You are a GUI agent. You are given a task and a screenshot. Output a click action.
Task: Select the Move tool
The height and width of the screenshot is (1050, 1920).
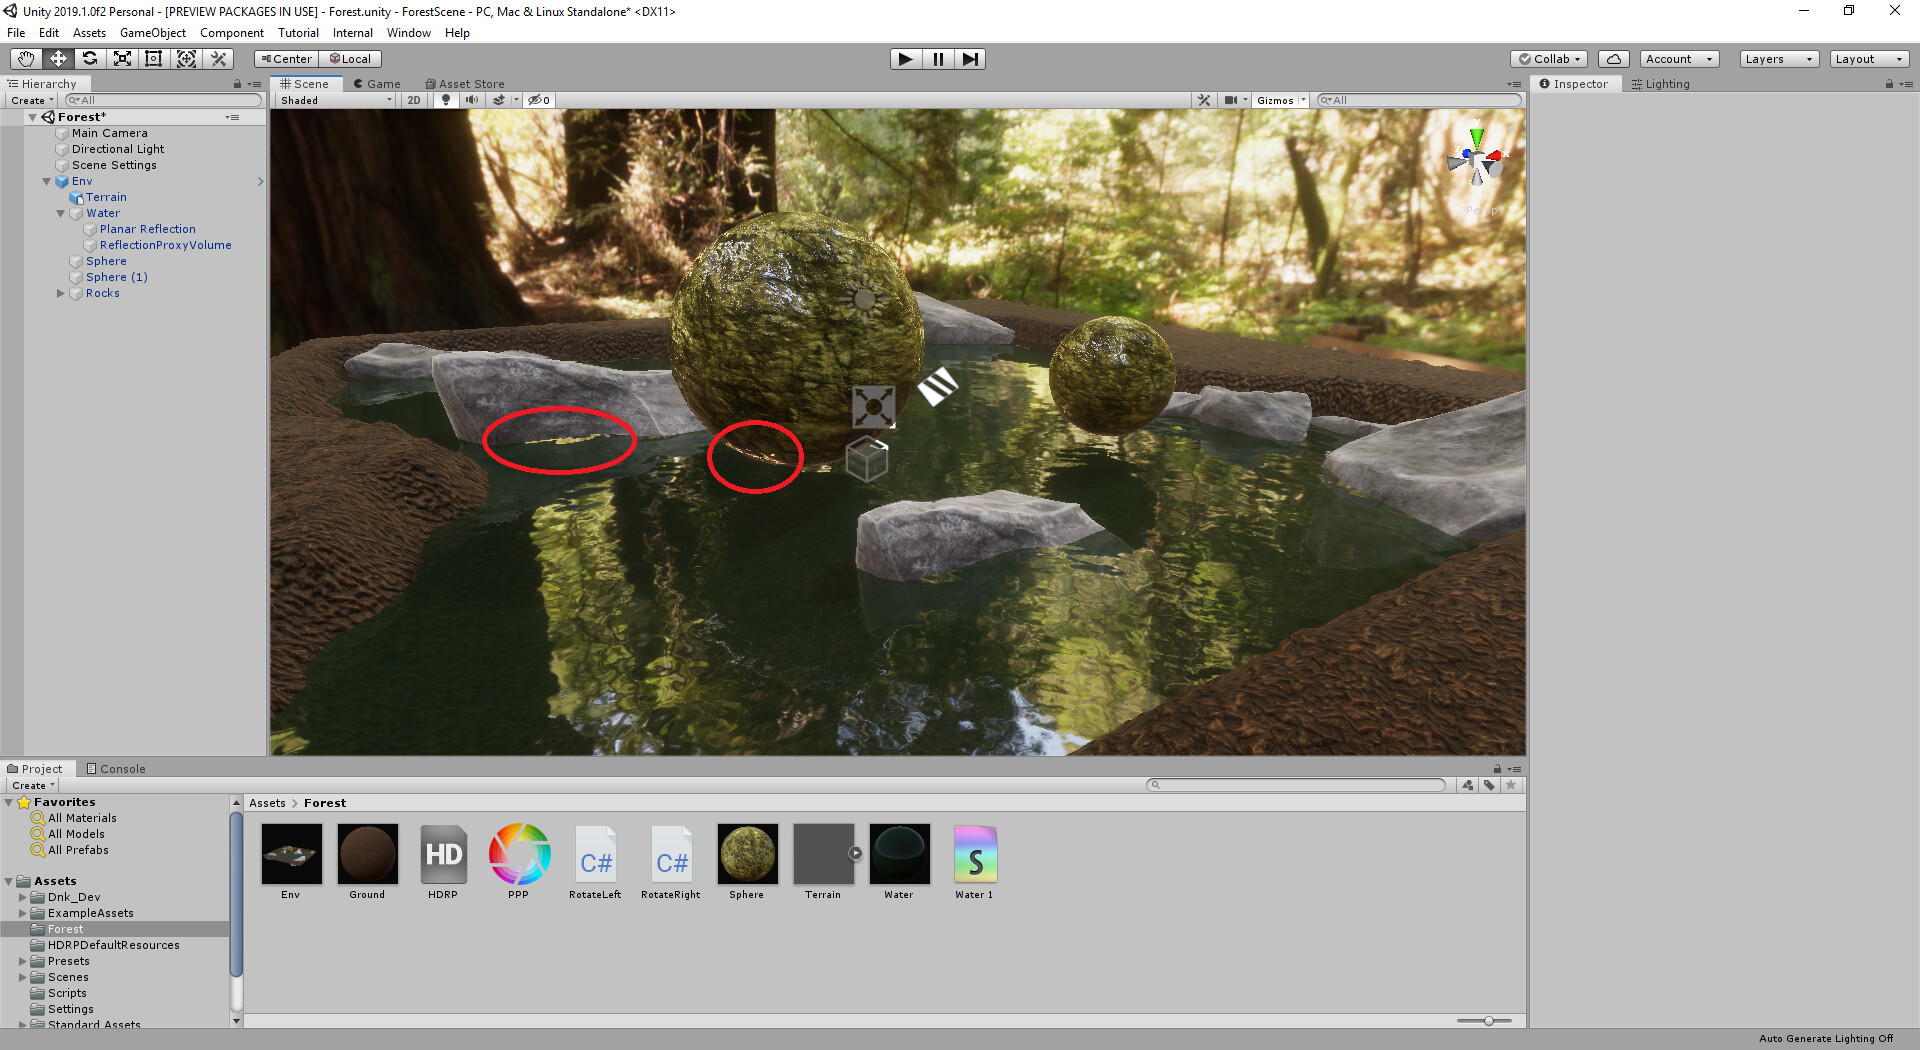coord(58,59)
